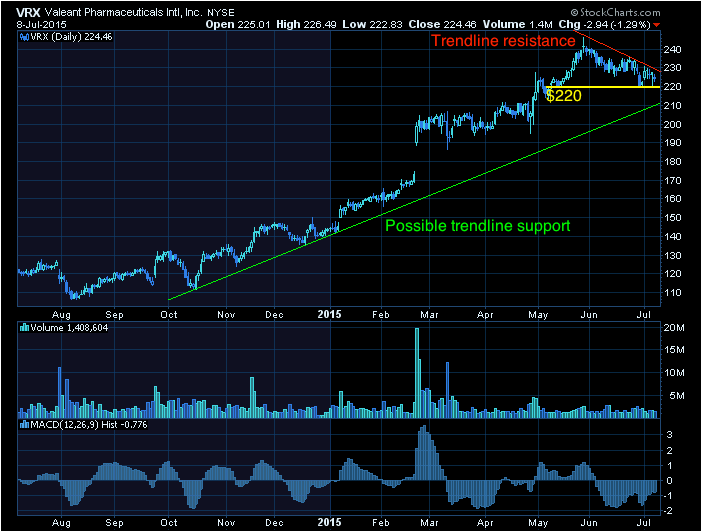Click the 200 price axis label
The width and height of the screenshot is (702, 532).
pyautogui.click(x=672, y=124)
